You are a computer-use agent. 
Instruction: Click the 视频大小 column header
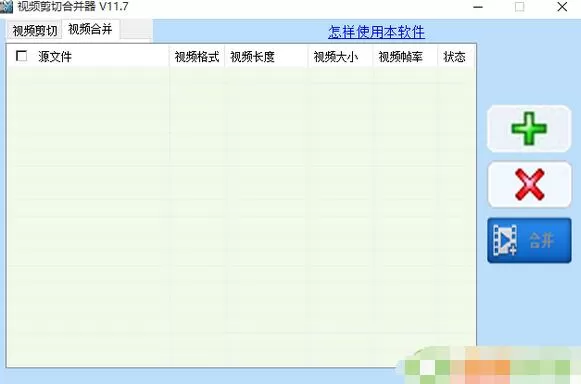pos(341,57)
